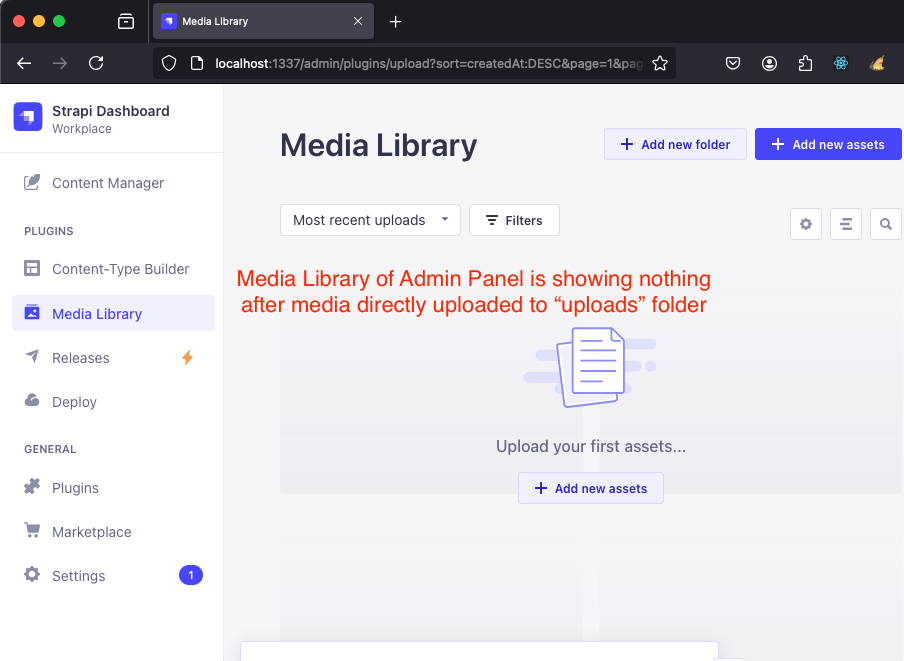Open the Releases section

pyautogui.click(x=81, y=358)
